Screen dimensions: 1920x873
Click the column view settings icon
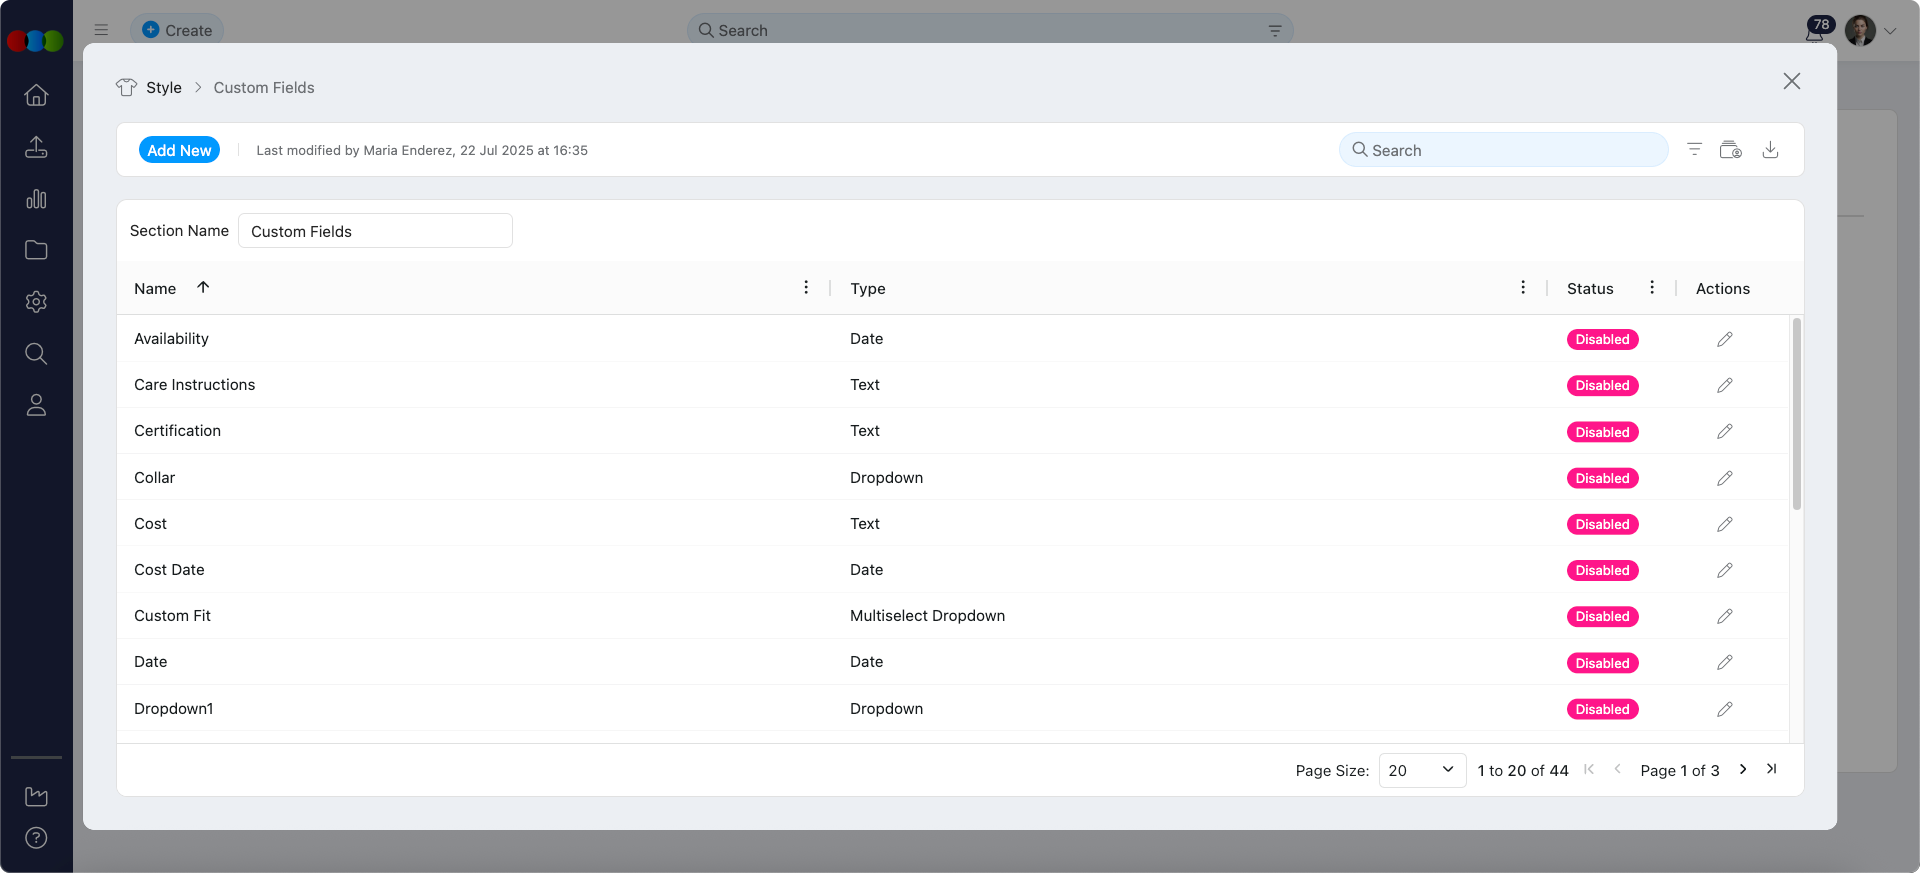1730,150
